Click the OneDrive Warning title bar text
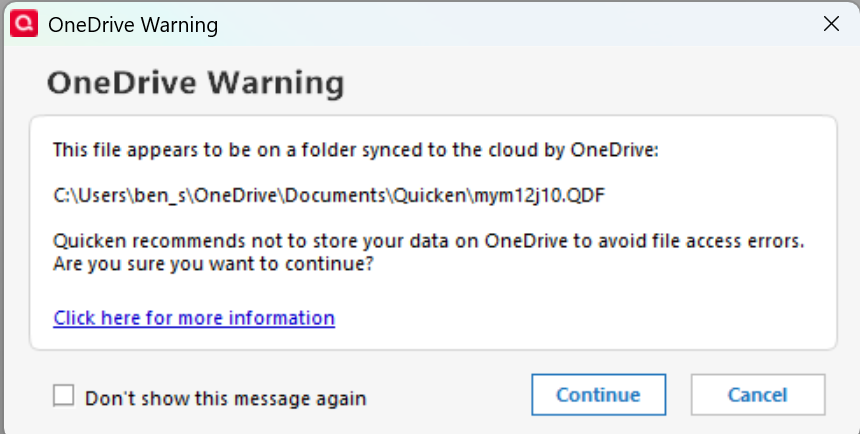Image resolution: width=860 pixels, height=434 pixels. 133,25
